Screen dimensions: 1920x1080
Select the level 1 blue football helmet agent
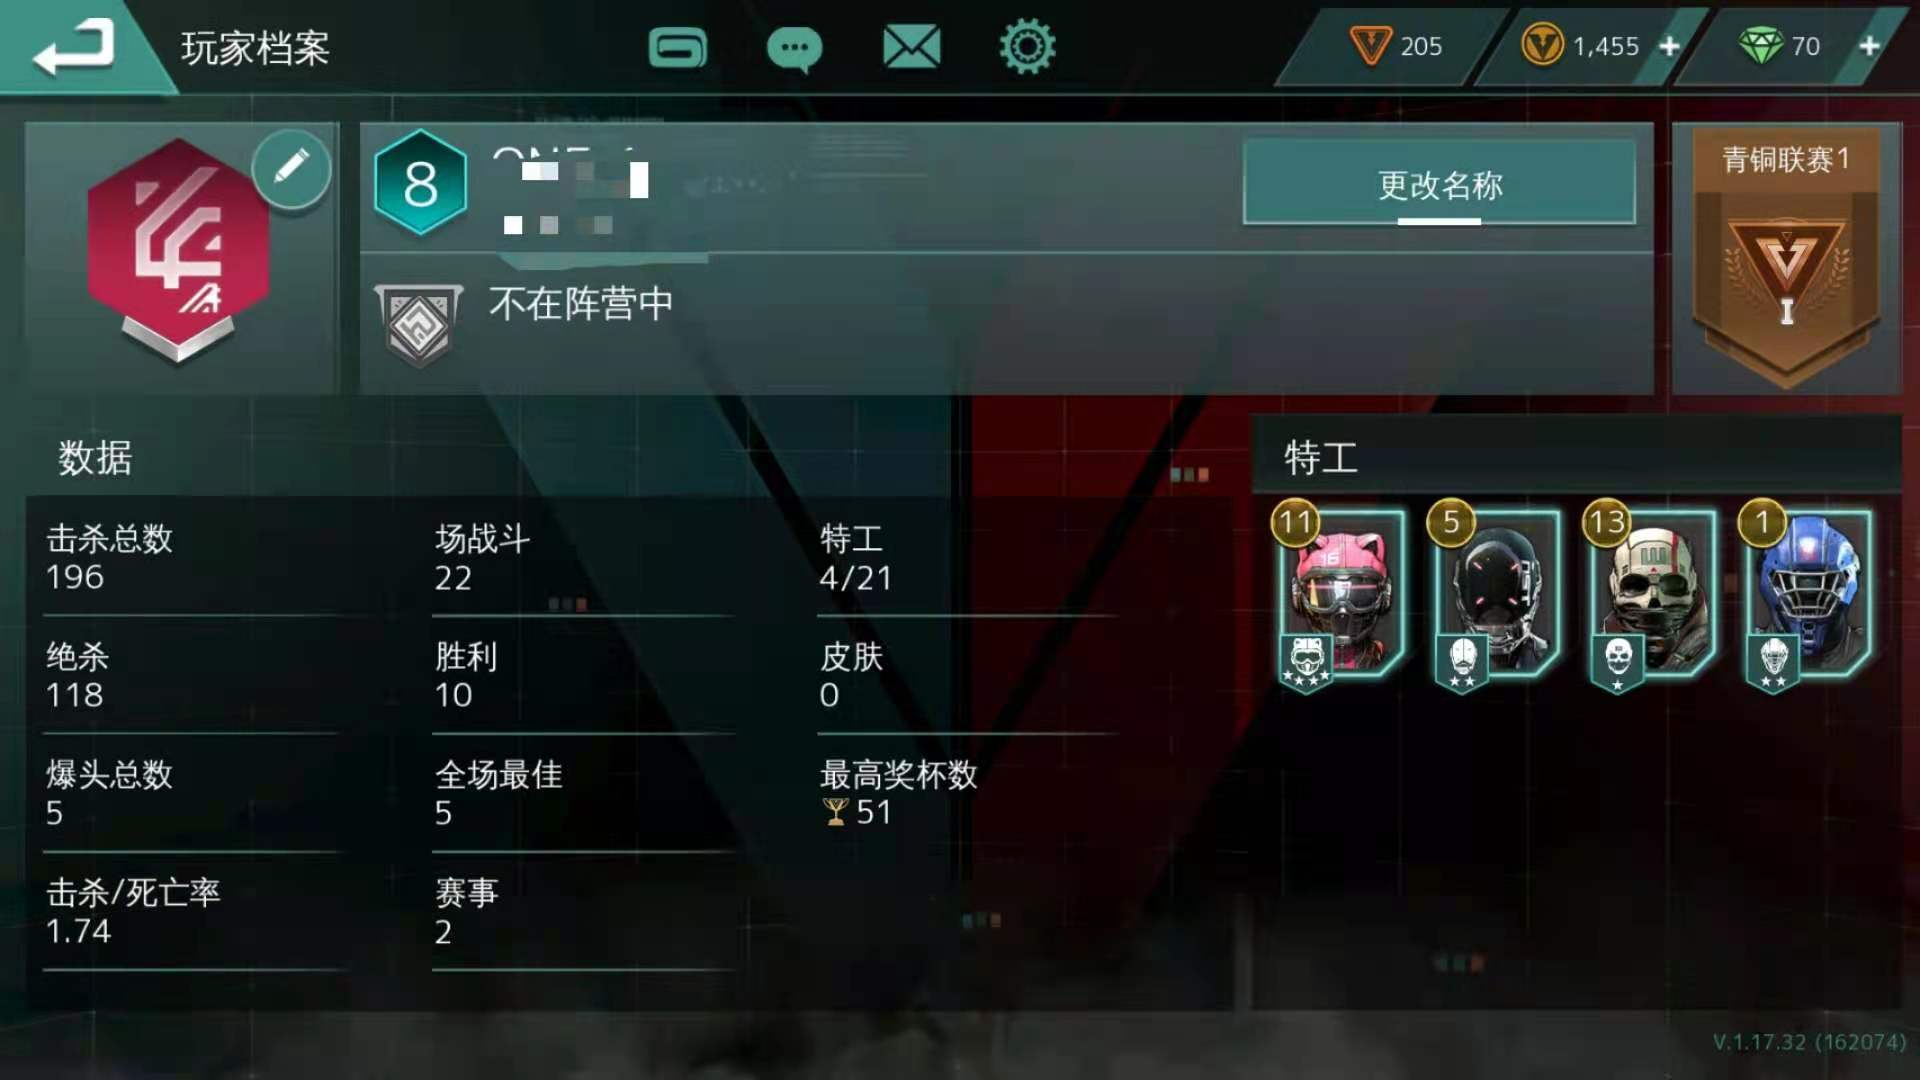[1806, 597]
